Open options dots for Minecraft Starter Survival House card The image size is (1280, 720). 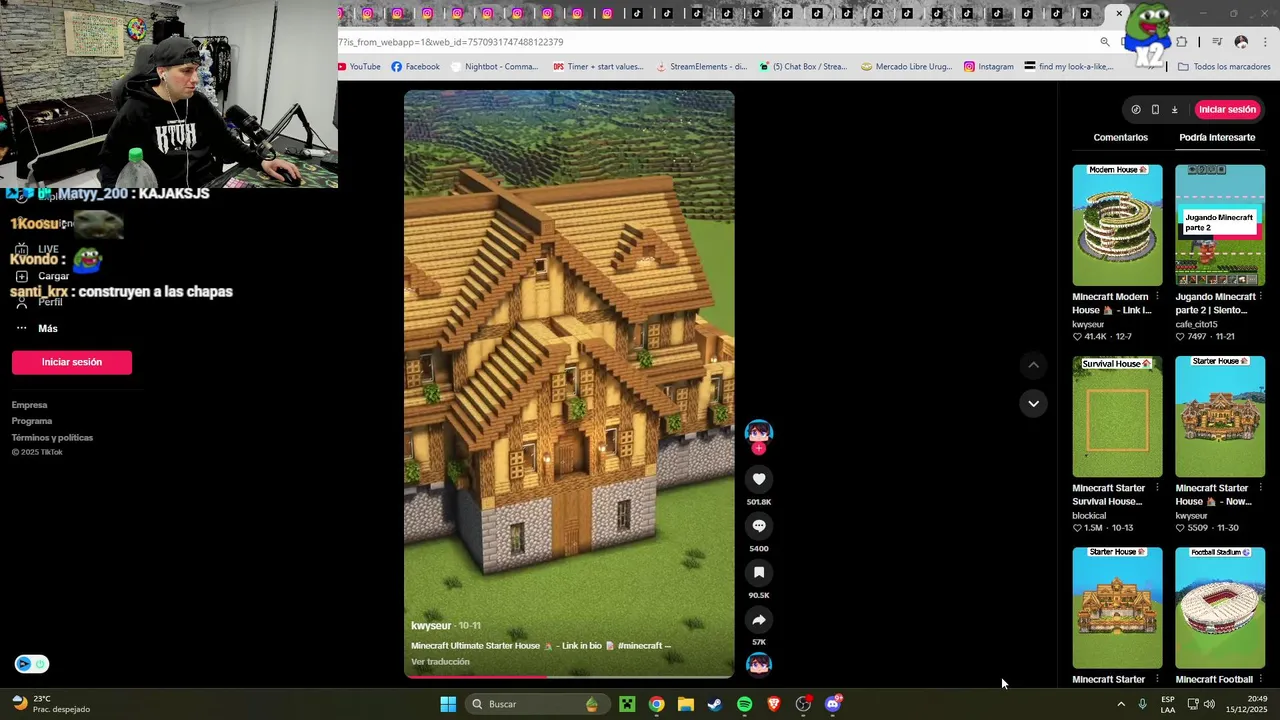(1158, 488)
